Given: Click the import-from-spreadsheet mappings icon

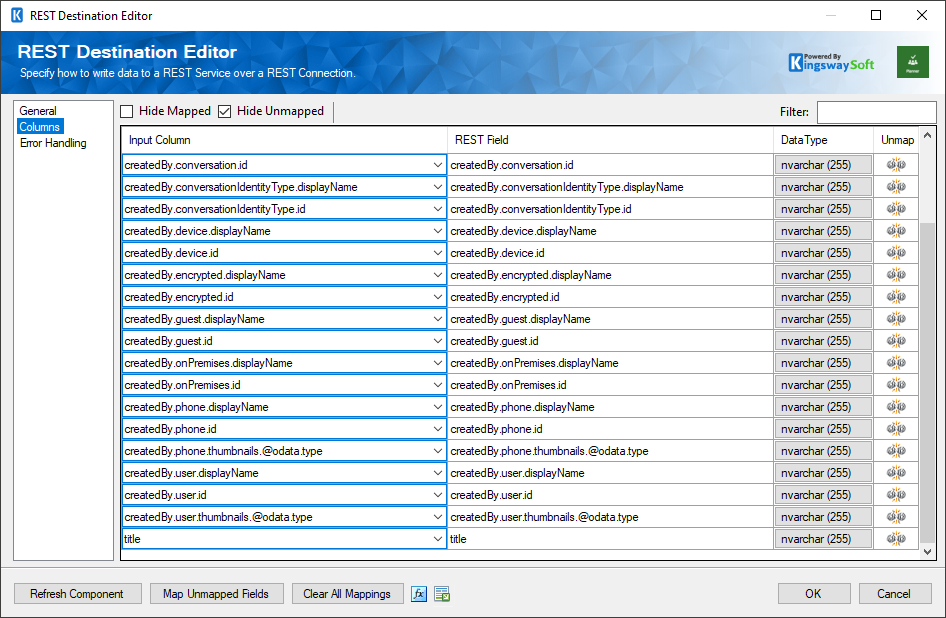Looking at the screenshot, I should [x=440, y=593].
